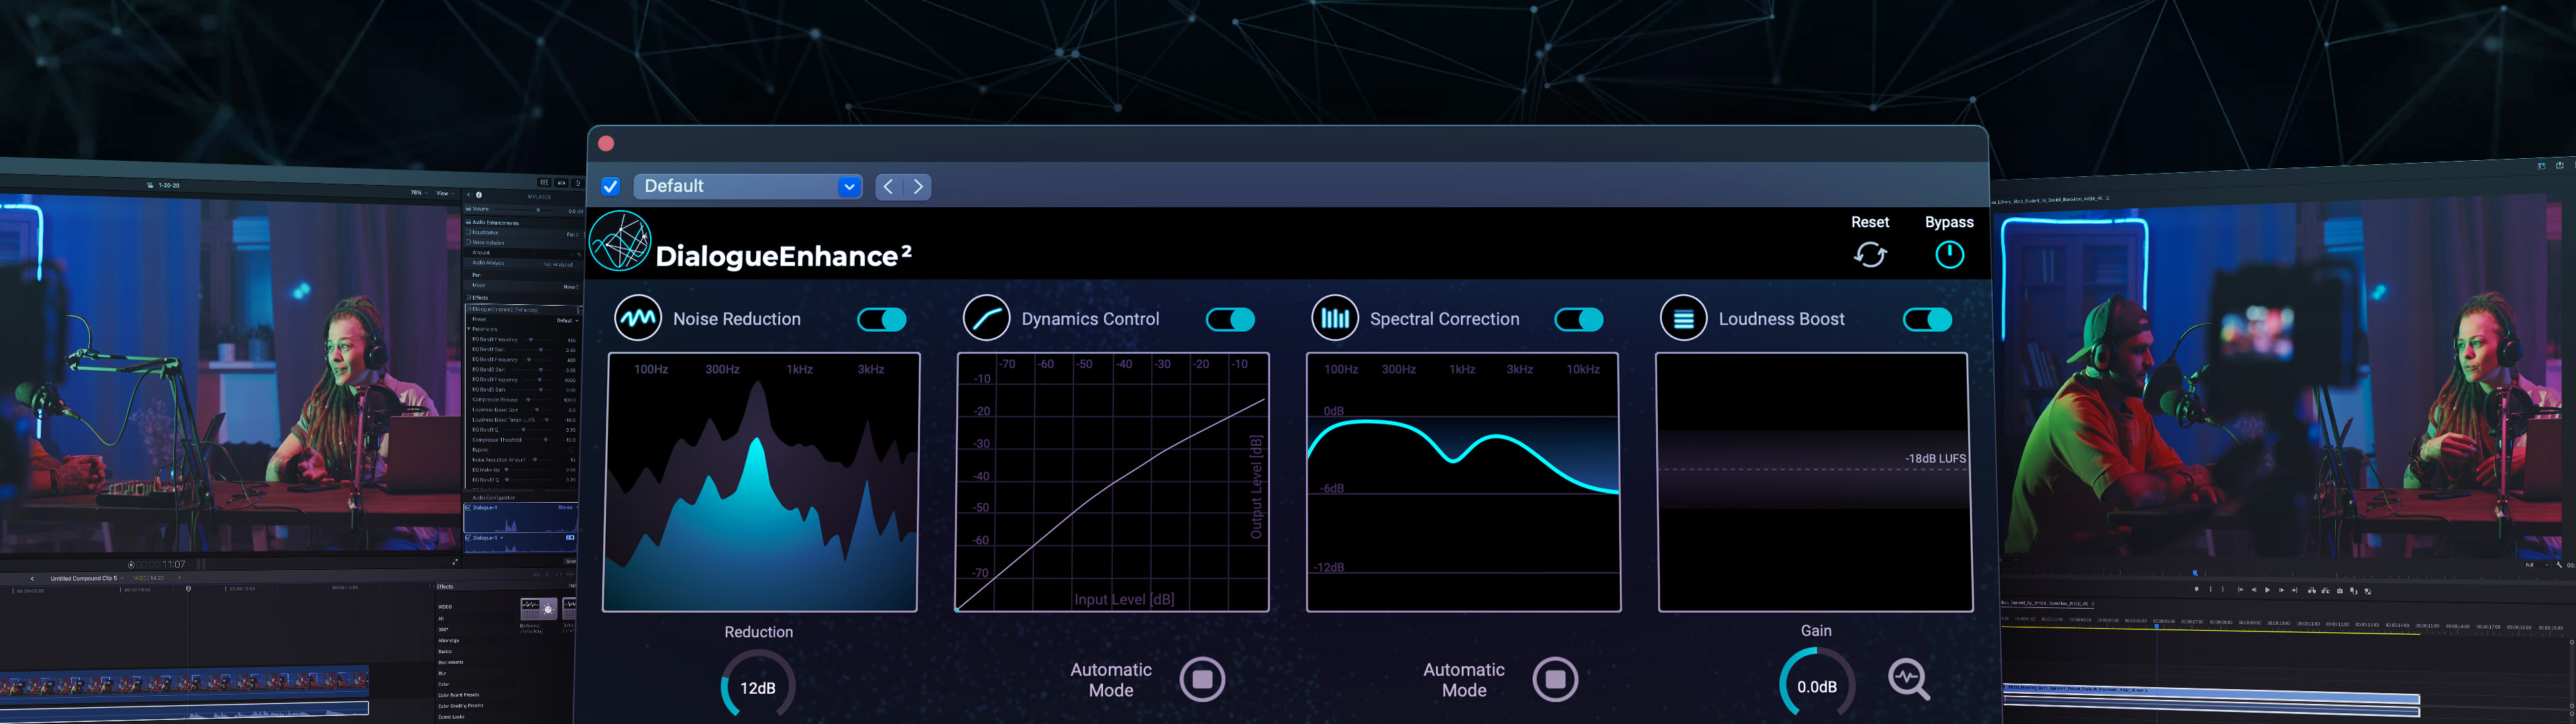Screen dimensions: 2576x724
Task: Click the Volume slider in left inspector
Action: tap(523, 210)
